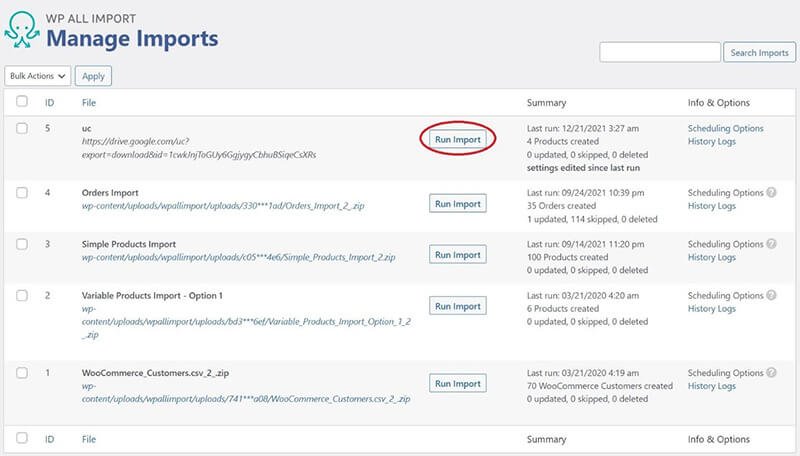Image resolution: width=800 pixels, height=456 pixels.
Task: Focus the search imports text field
Action: (x=660, y=53)
